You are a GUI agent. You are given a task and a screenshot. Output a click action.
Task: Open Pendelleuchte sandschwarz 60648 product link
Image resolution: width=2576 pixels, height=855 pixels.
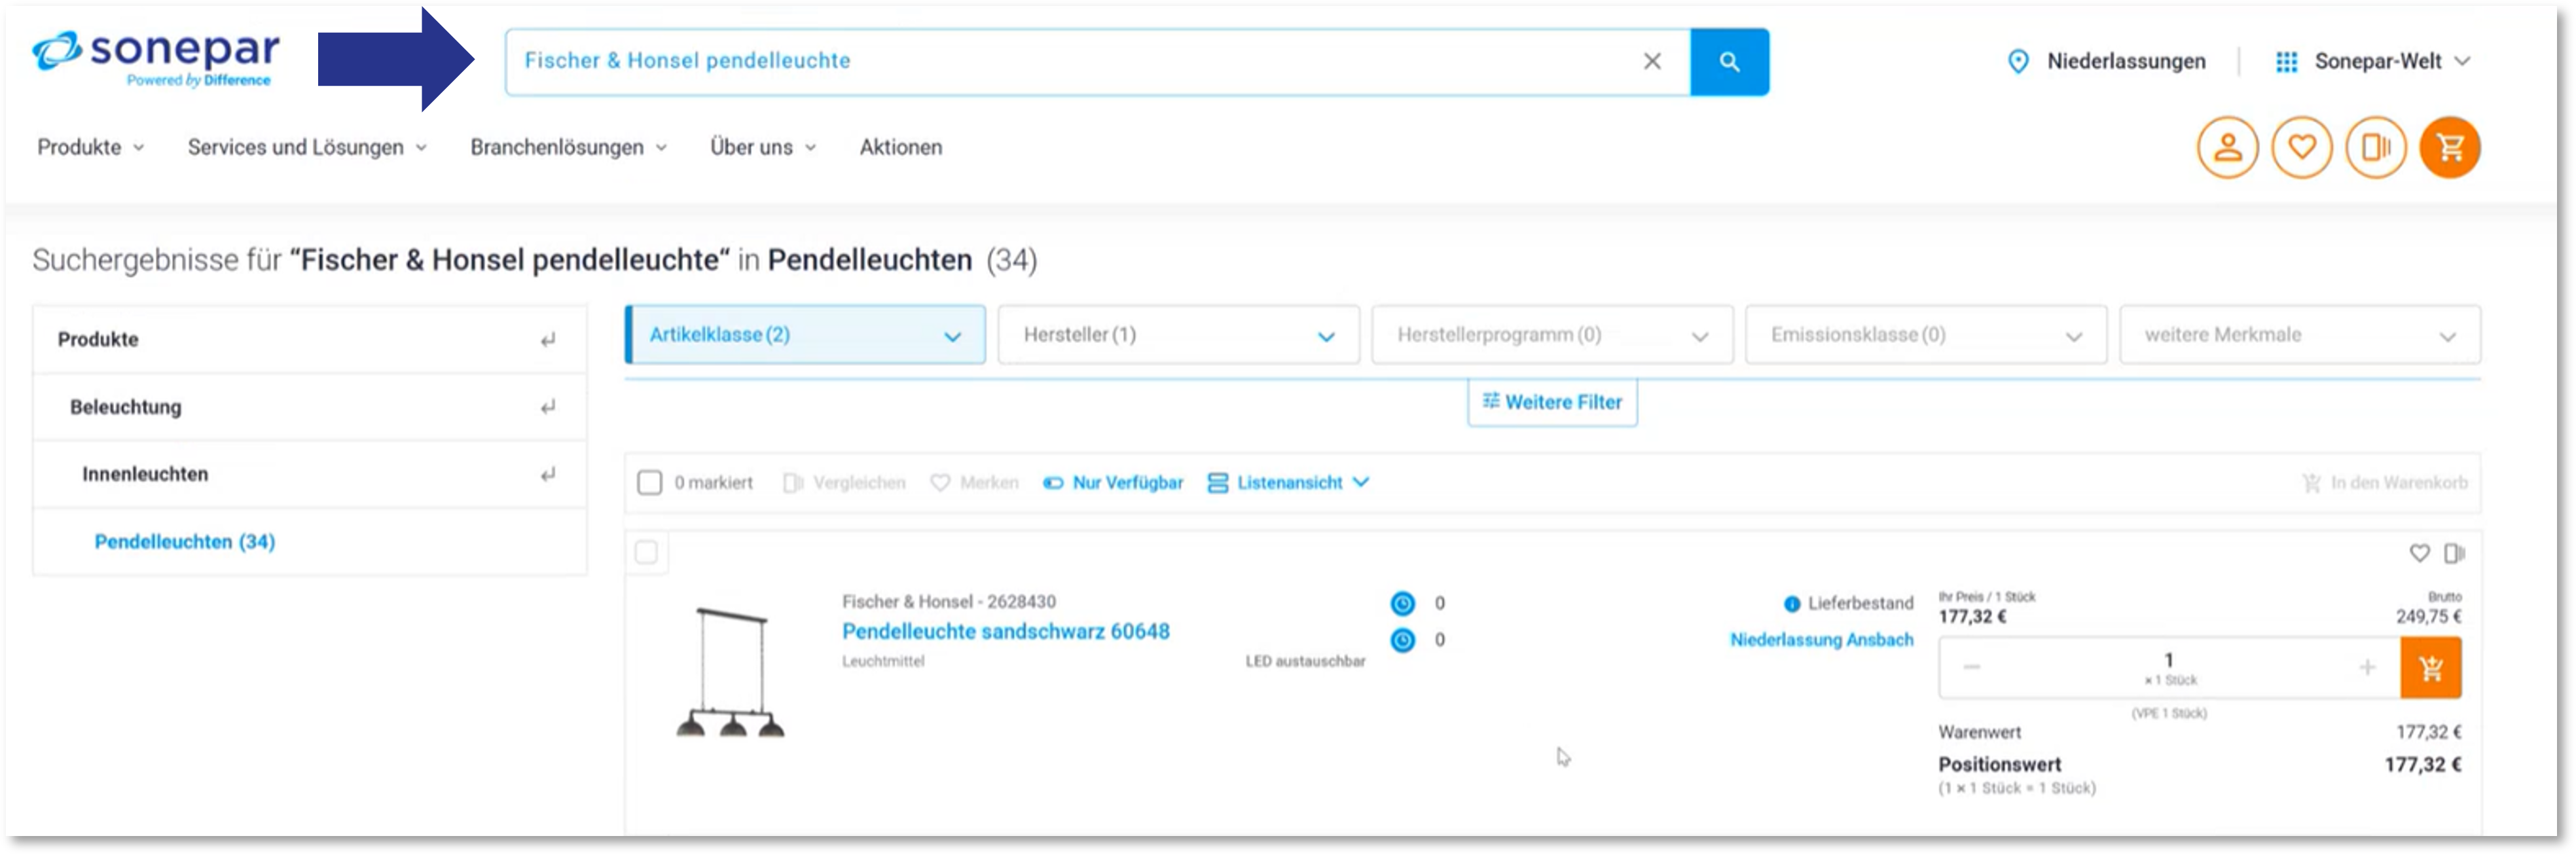tap(1006, 632)
